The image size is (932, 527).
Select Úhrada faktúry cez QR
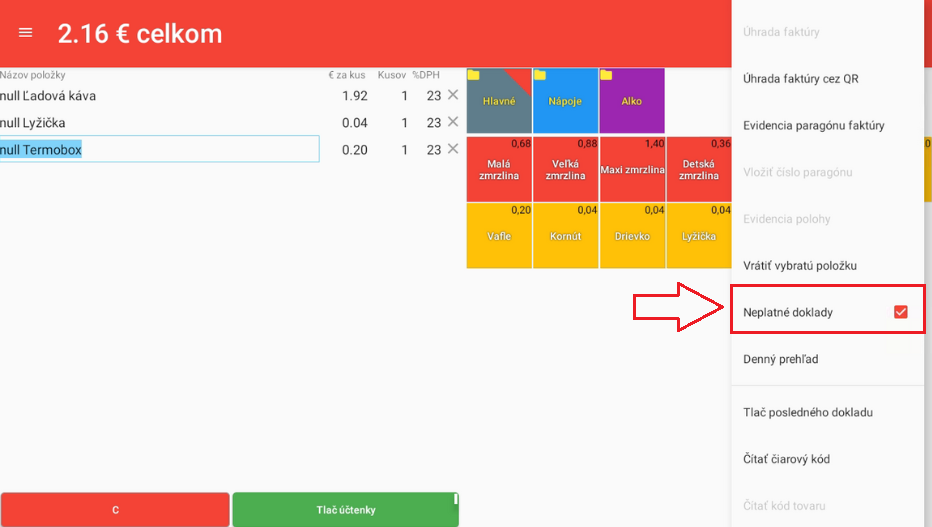click(x=801, y=79)
